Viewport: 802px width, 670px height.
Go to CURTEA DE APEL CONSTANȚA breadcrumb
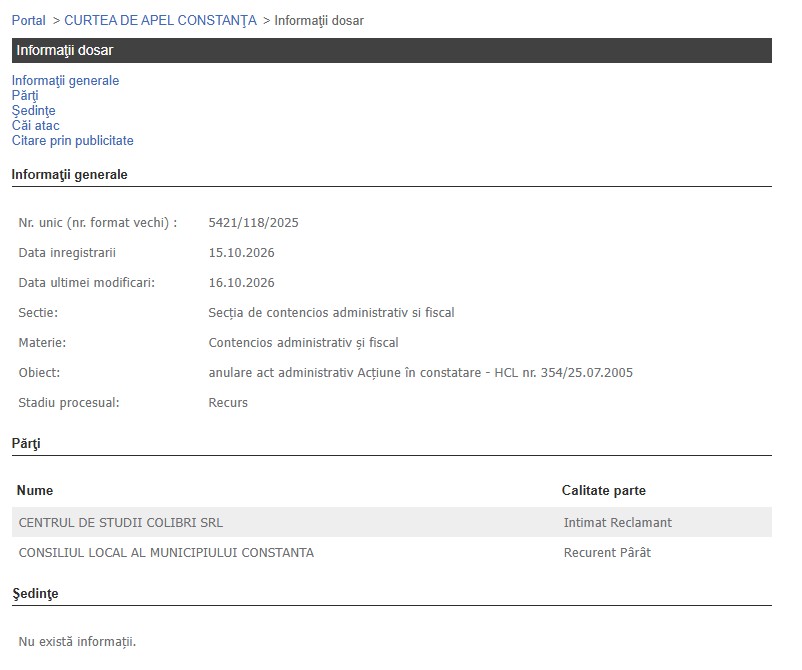pyautogui.click(x=160, y=20)
